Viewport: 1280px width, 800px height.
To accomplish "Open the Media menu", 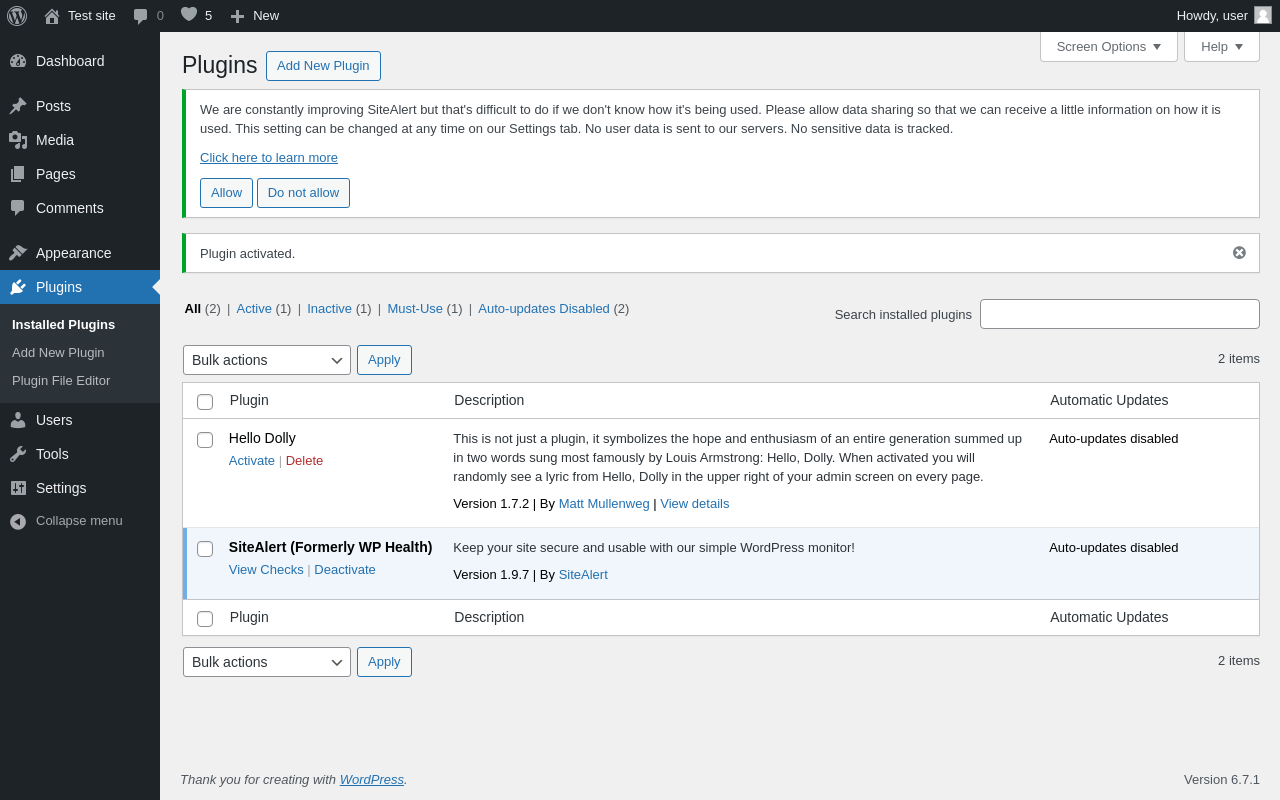I will pyautogui.click(x=80, y=140).
